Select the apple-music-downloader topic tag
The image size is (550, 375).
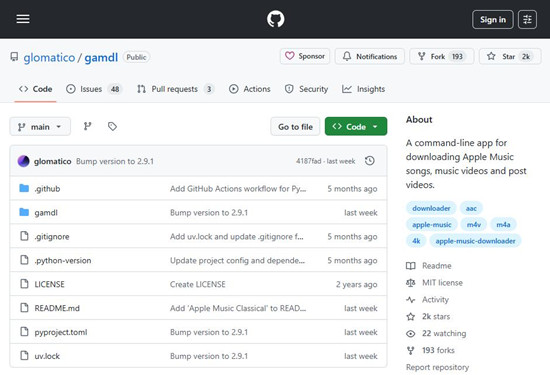click(475, 241)
